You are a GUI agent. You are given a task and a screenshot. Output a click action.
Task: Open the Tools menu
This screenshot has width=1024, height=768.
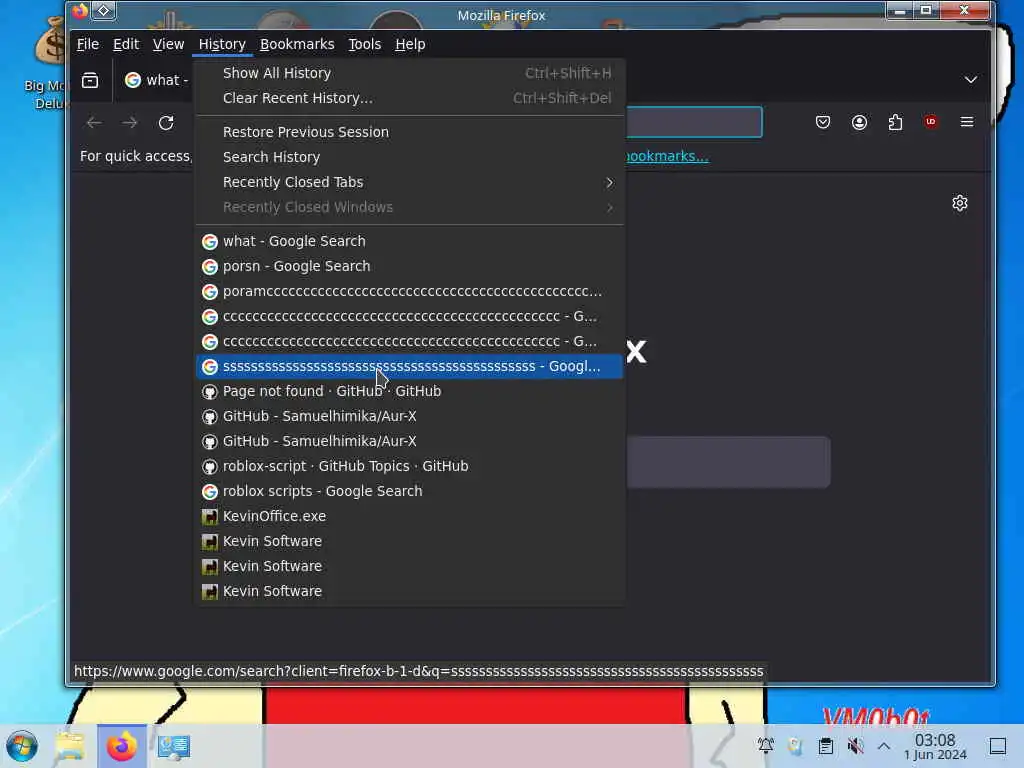point(364,44)
